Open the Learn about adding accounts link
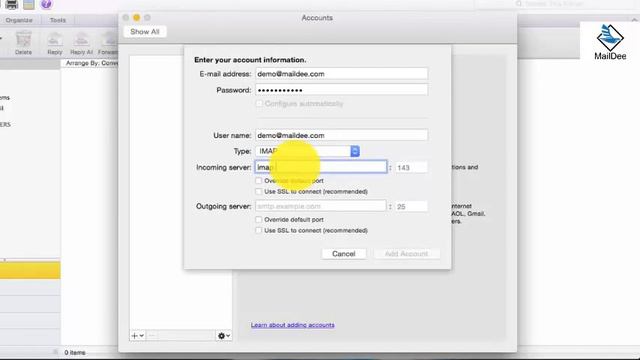Image resolution: width=640 pixels, height=360 pixels. [x=293, y=325]
